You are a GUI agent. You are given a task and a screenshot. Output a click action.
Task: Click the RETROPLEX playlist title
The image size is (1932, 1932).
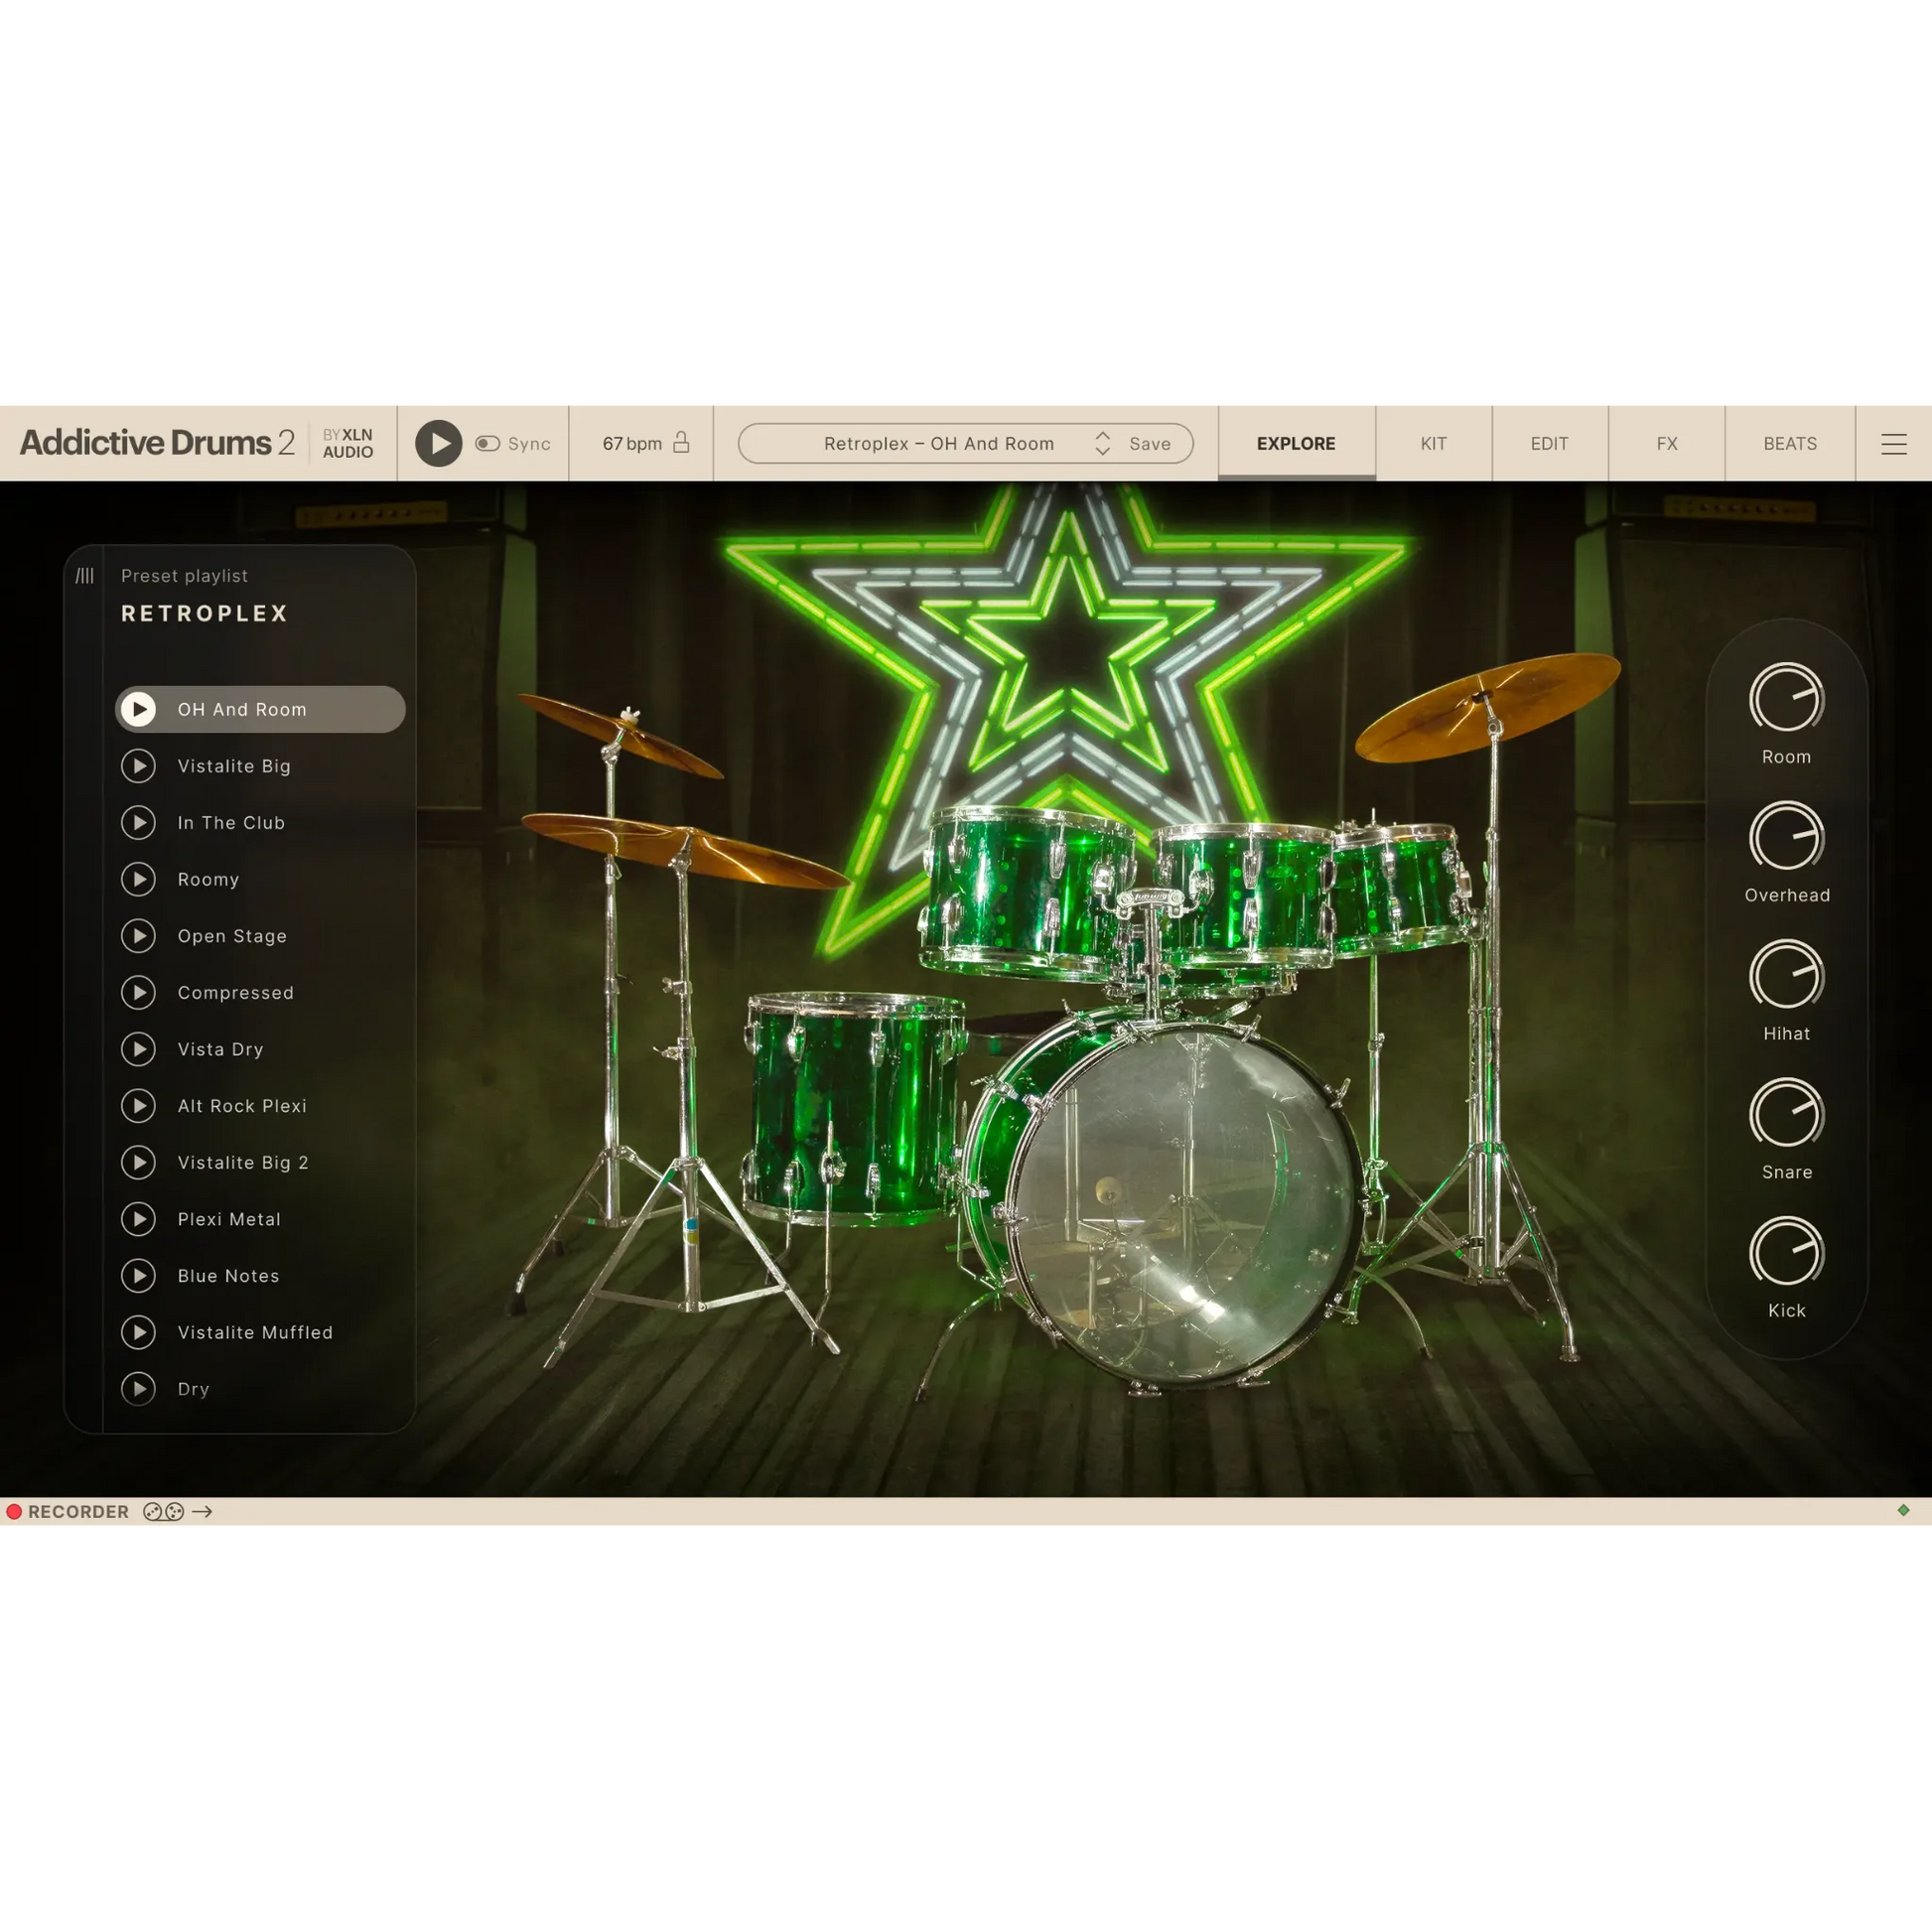pyautogui.click(x=204, y=613)
